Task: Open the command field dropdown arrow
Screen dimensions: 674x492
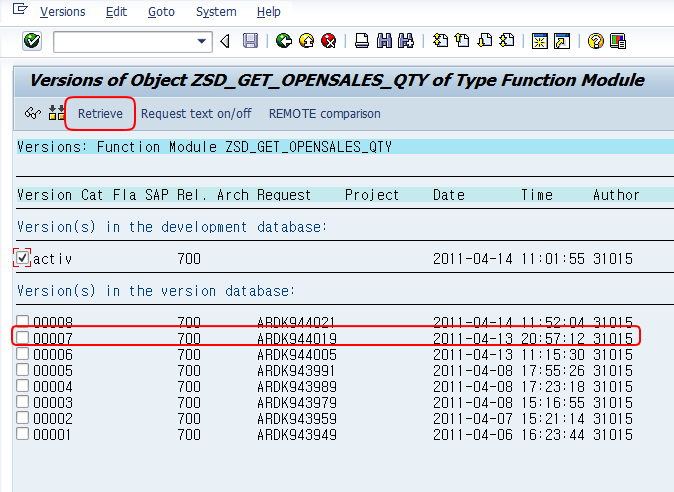Action: tap(201, 42)
